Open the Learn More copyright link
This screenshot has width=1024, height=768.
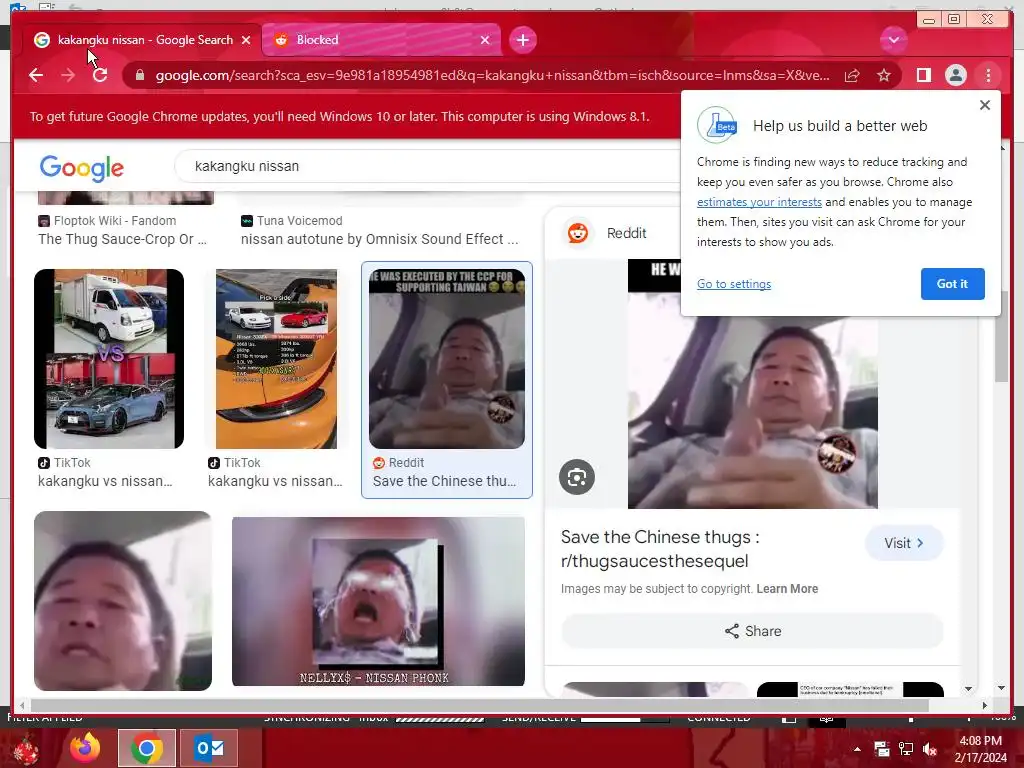coord(787,589)
